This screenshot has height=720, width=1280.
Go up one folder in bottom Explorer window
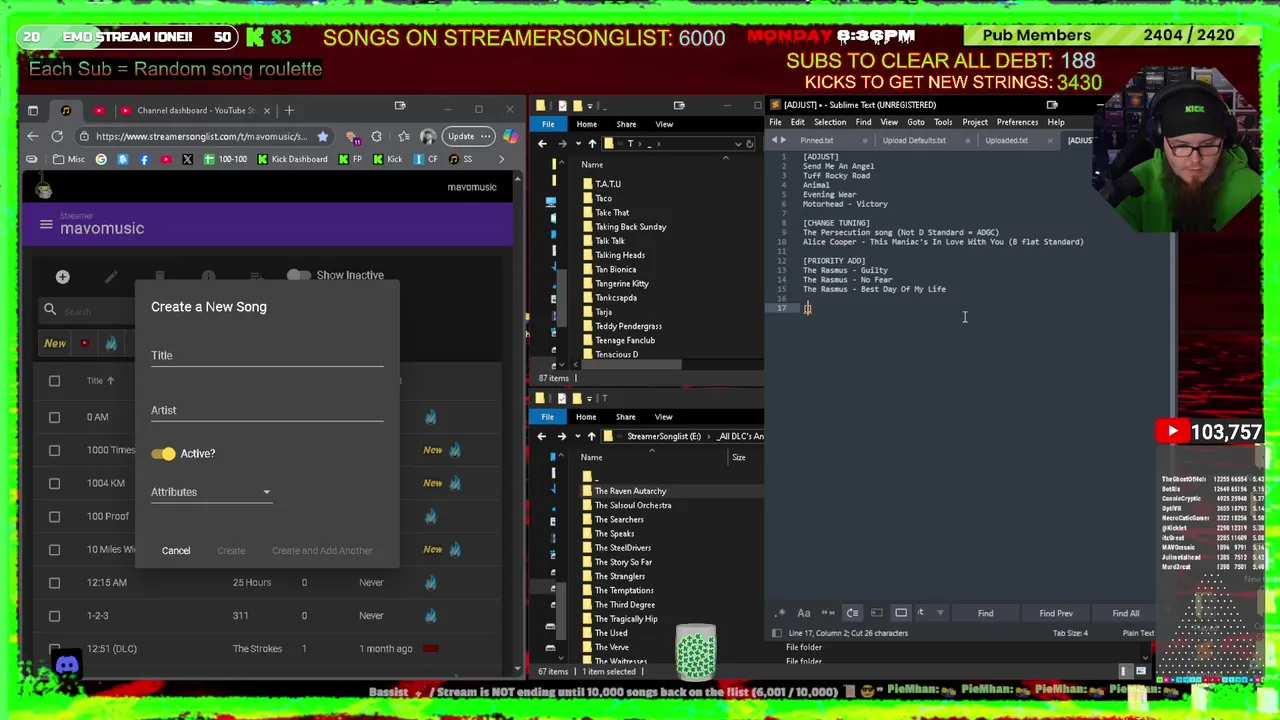tap(591, 436)
